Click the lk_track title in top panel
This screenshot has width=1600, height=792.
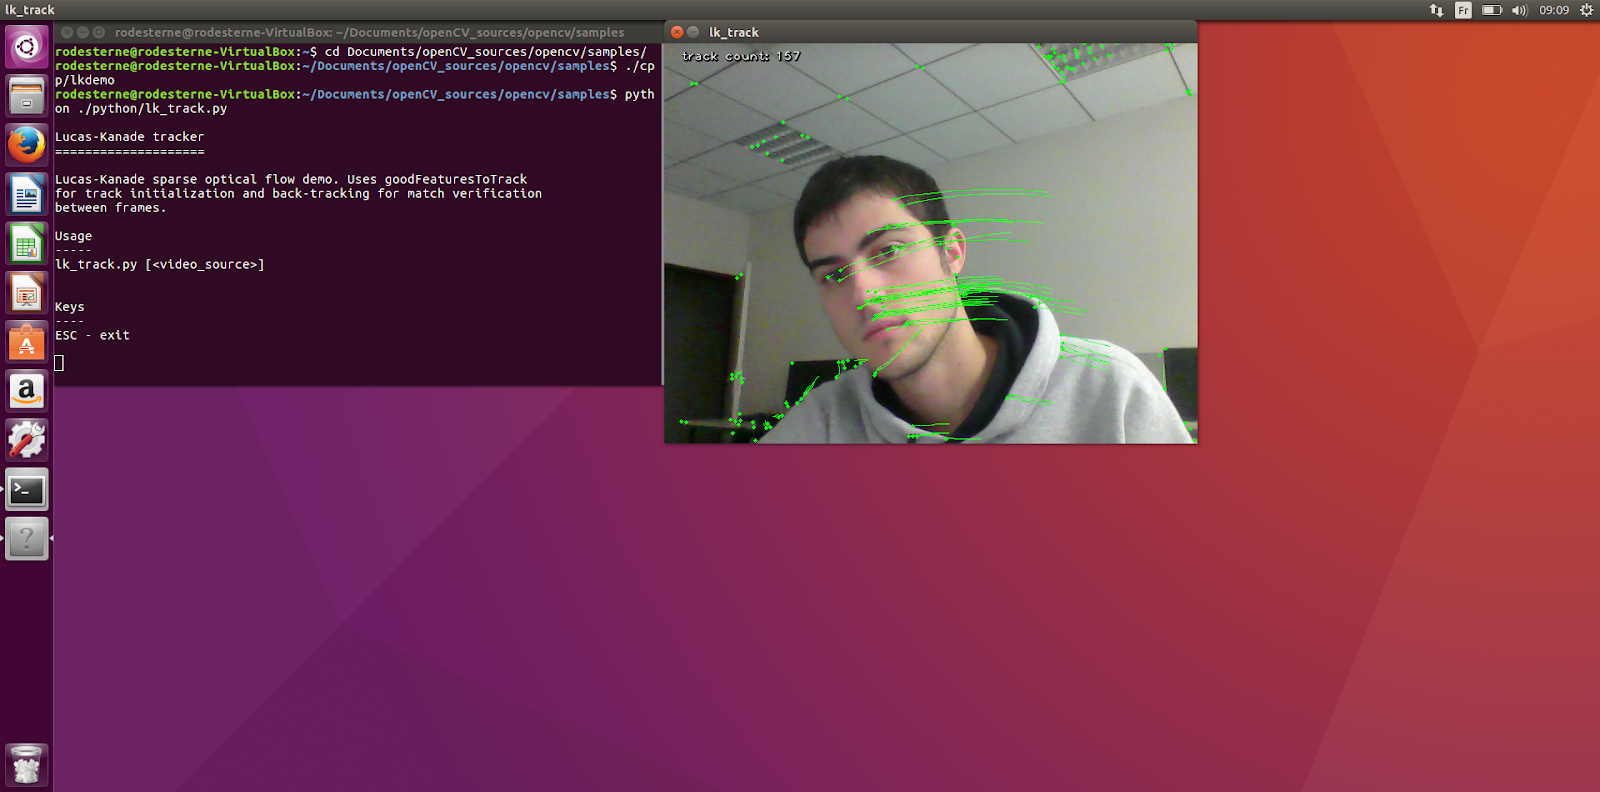point(30,10)
